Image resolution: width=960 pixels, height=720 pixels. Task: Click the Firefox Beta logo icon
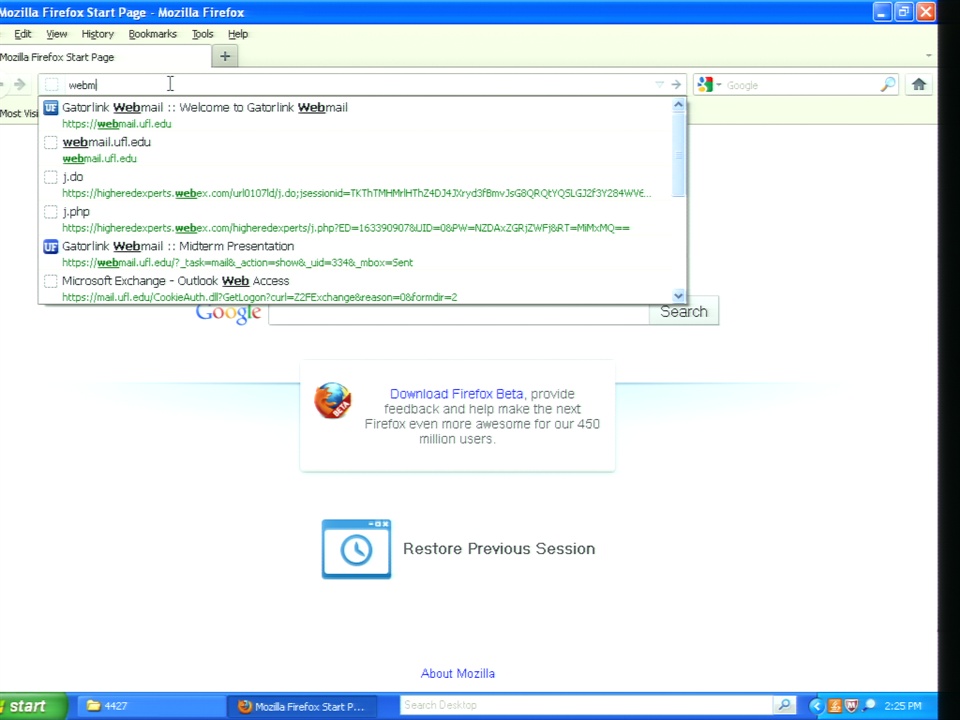332,401
